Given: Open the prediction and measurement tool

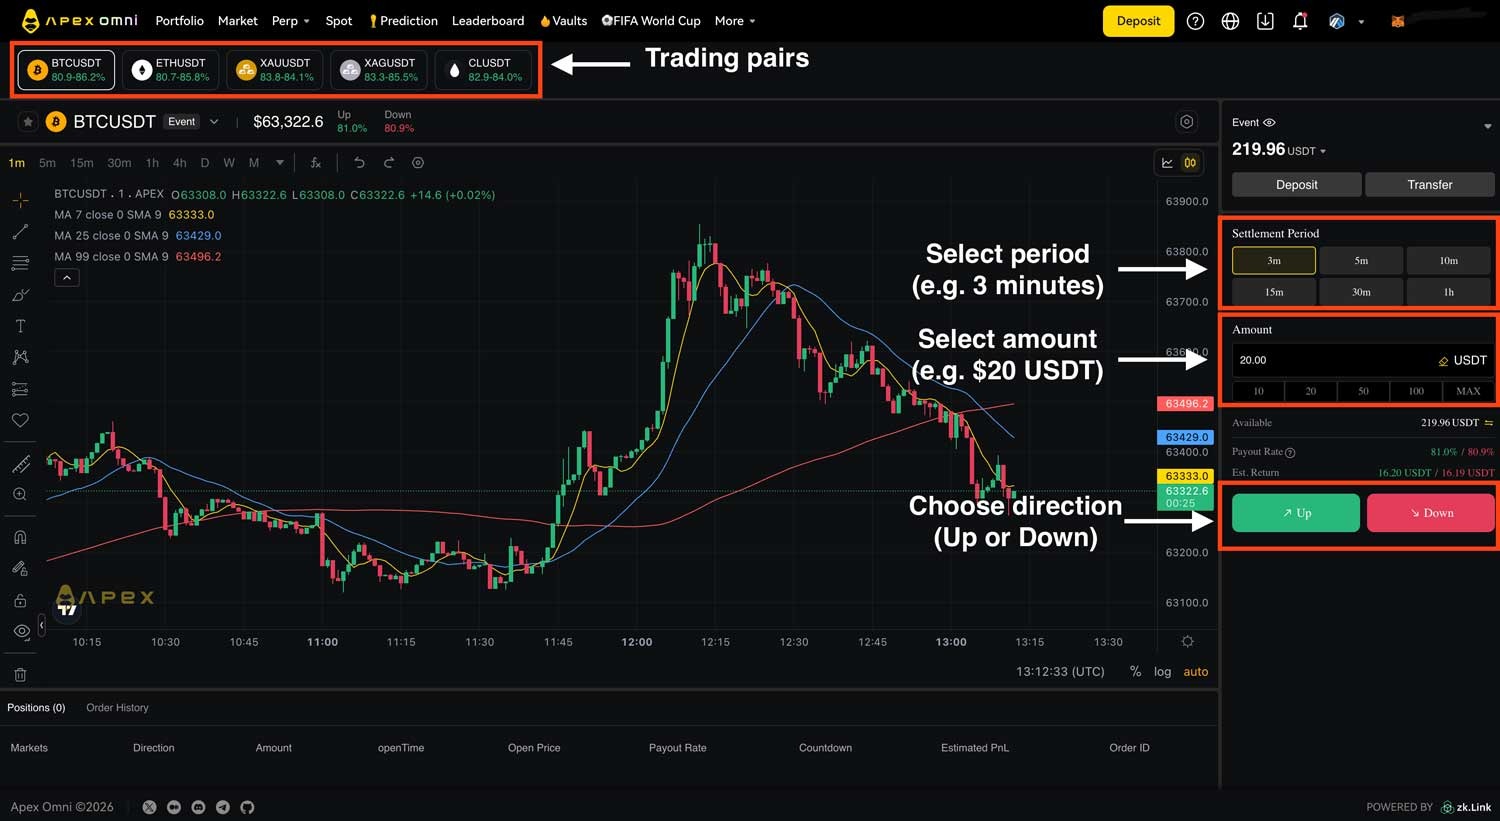Looking at the screenshot, I should click(20, 389).
